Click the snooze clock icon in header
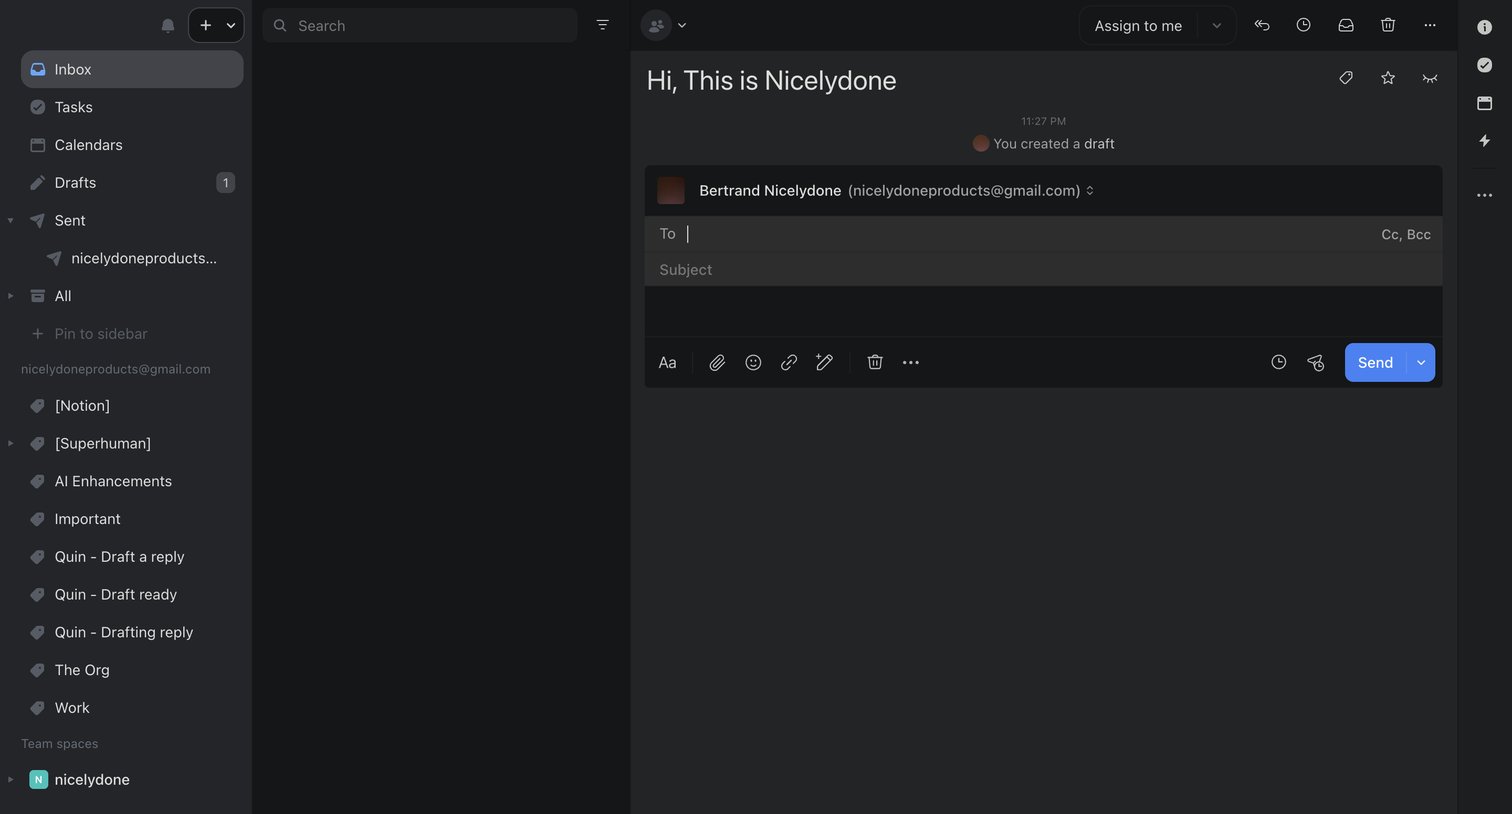The width and height of the screenshot is (1512, 814). click(1304, 25)
